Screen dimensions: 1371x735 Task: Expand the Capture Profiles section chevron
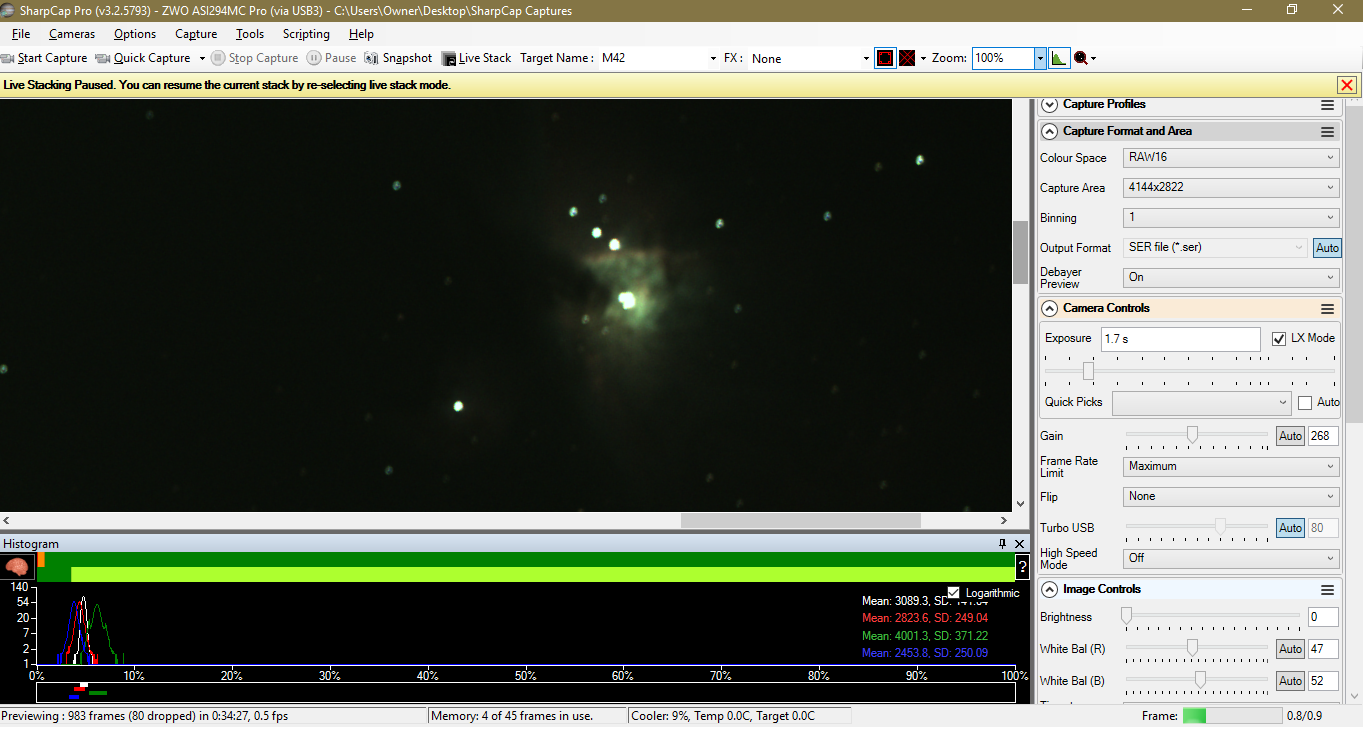click(1049, 104)
